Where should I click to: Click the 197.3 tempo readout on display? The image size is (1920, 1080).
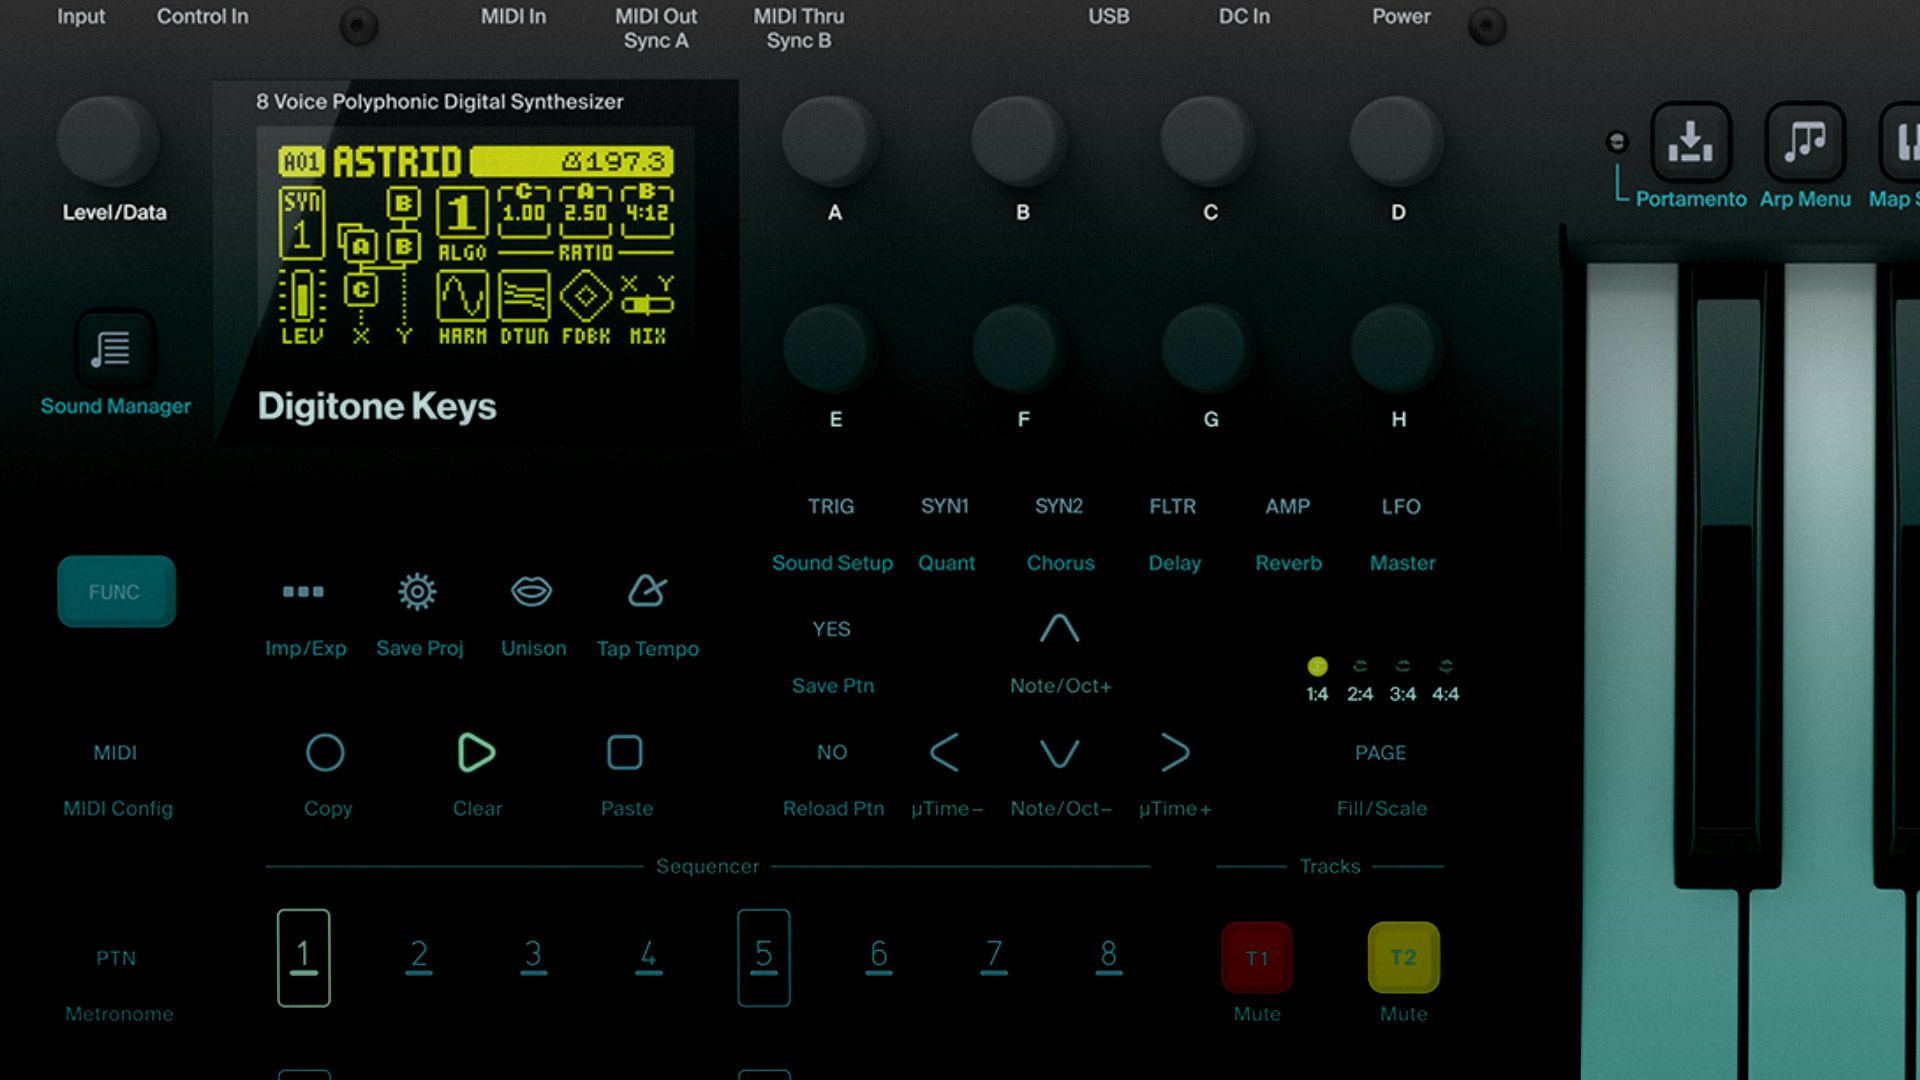tap(614, 162)
